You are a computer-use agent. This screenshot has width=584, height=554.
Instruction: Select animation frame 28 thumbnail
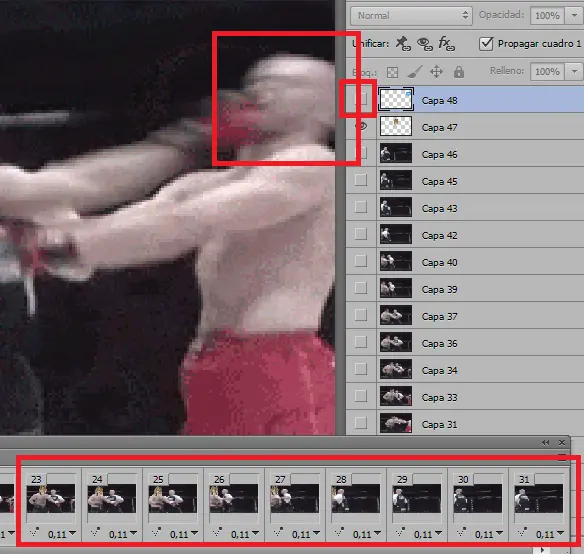356,498
